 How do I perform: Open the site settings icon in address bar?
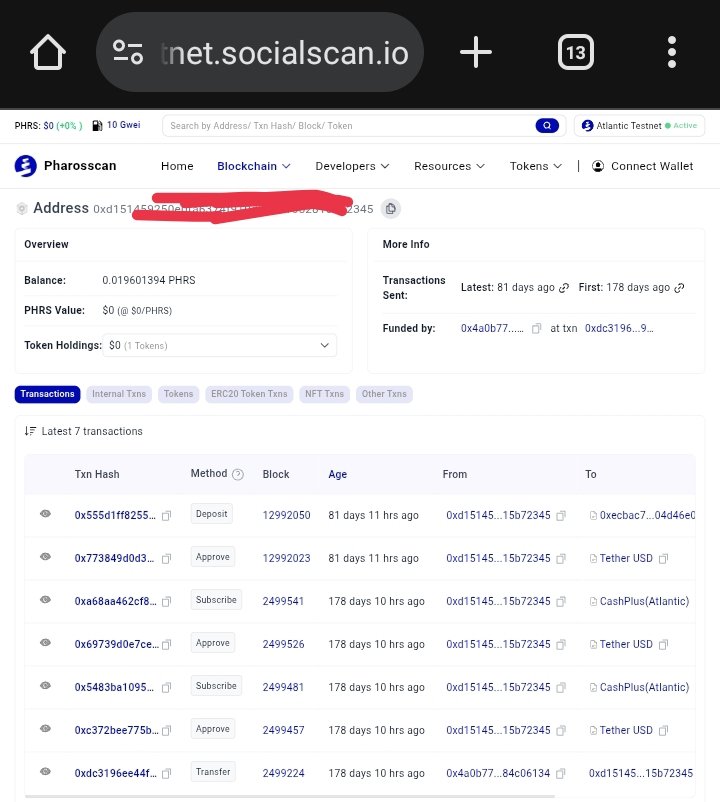[x=128, y=52]
